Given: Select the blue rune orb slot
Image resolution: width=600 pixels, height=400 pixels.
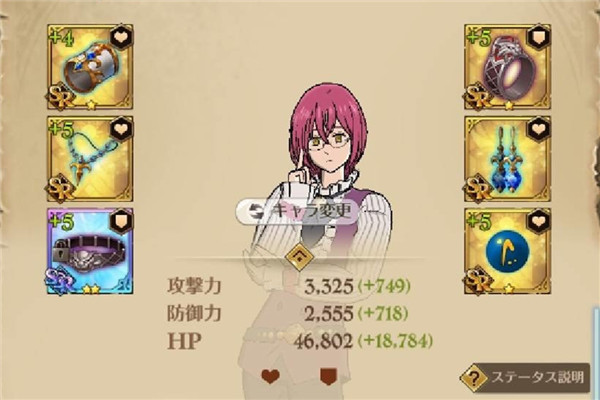Looking at the screenshot, I should (x=507, y=251).
